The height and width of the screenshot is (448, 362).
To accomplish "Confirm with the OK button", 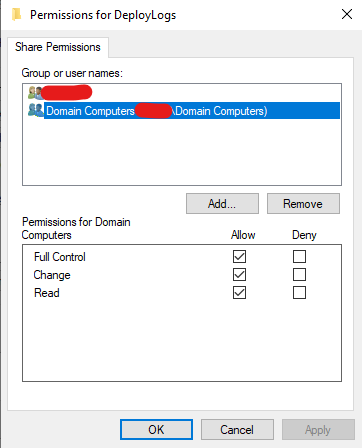I will coord(156,429).
